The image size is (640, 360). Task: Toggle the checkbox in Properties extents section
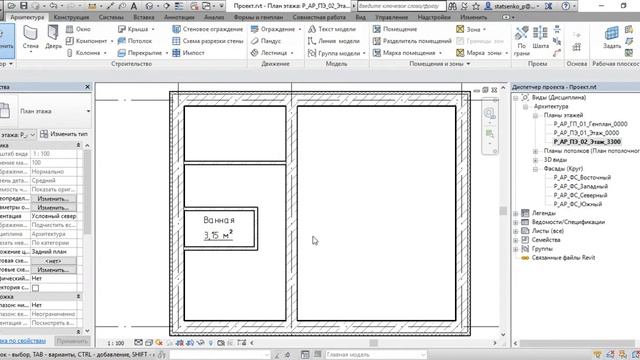point(36,288)
